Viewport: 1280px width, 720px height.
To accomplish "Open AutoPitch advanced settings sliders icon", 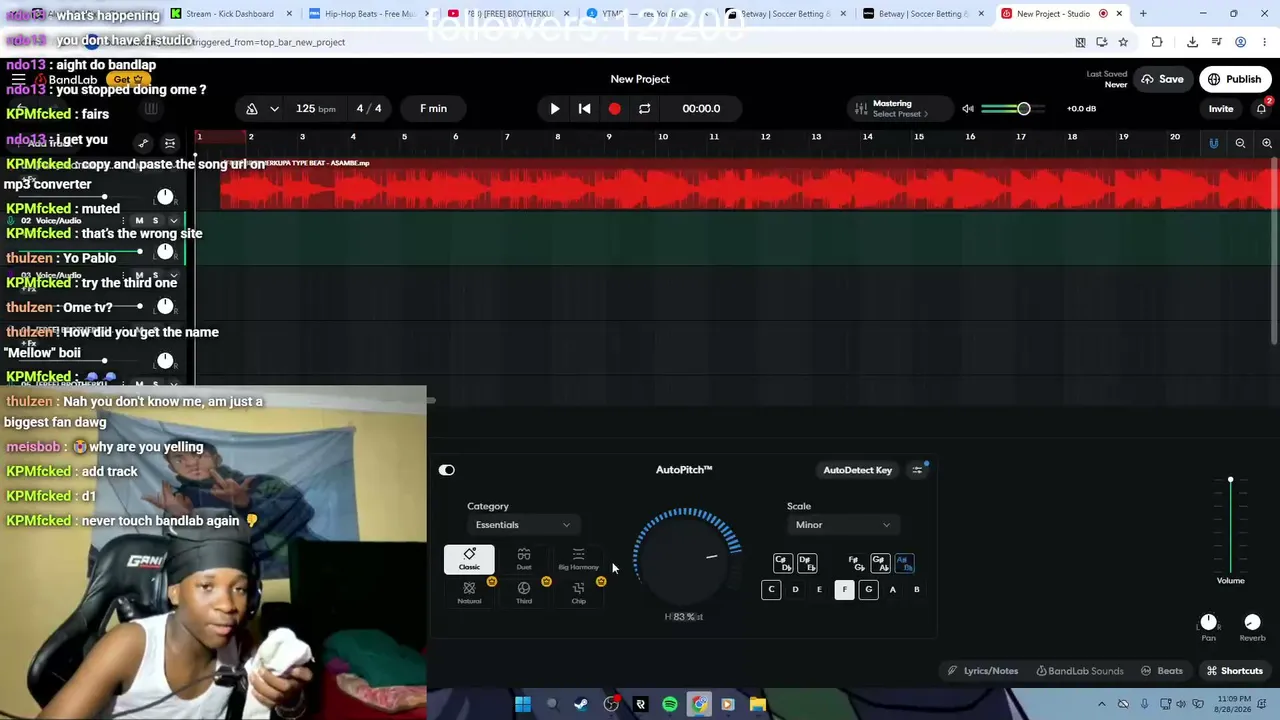I will click(x=917, y=470).
